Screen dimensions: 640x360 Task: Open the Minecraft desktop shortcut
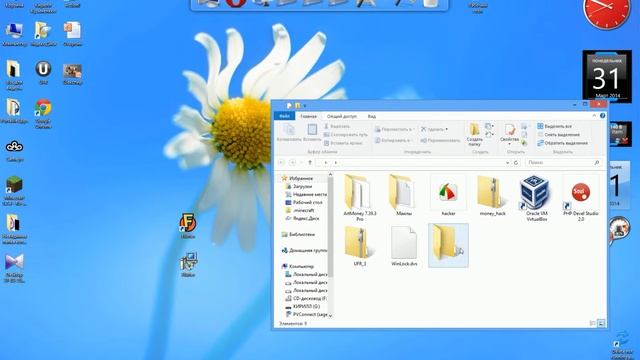coord(14,191)
